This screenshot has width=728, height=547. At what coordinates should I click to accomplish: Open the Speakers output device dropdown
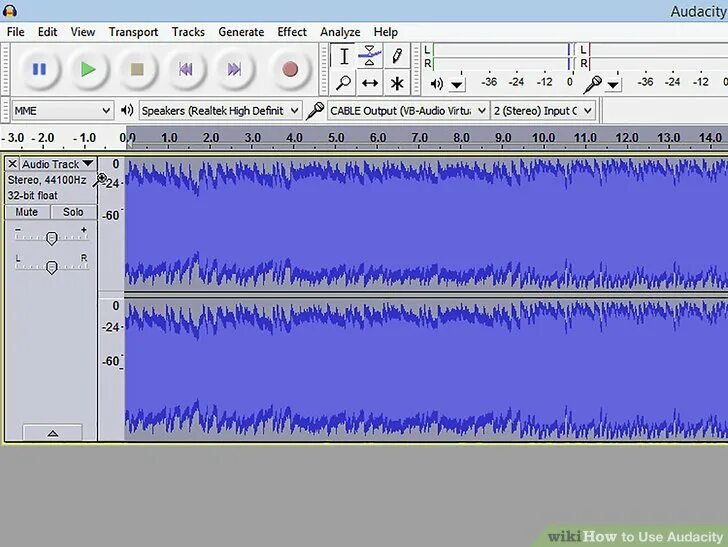[x=220, y=111]
